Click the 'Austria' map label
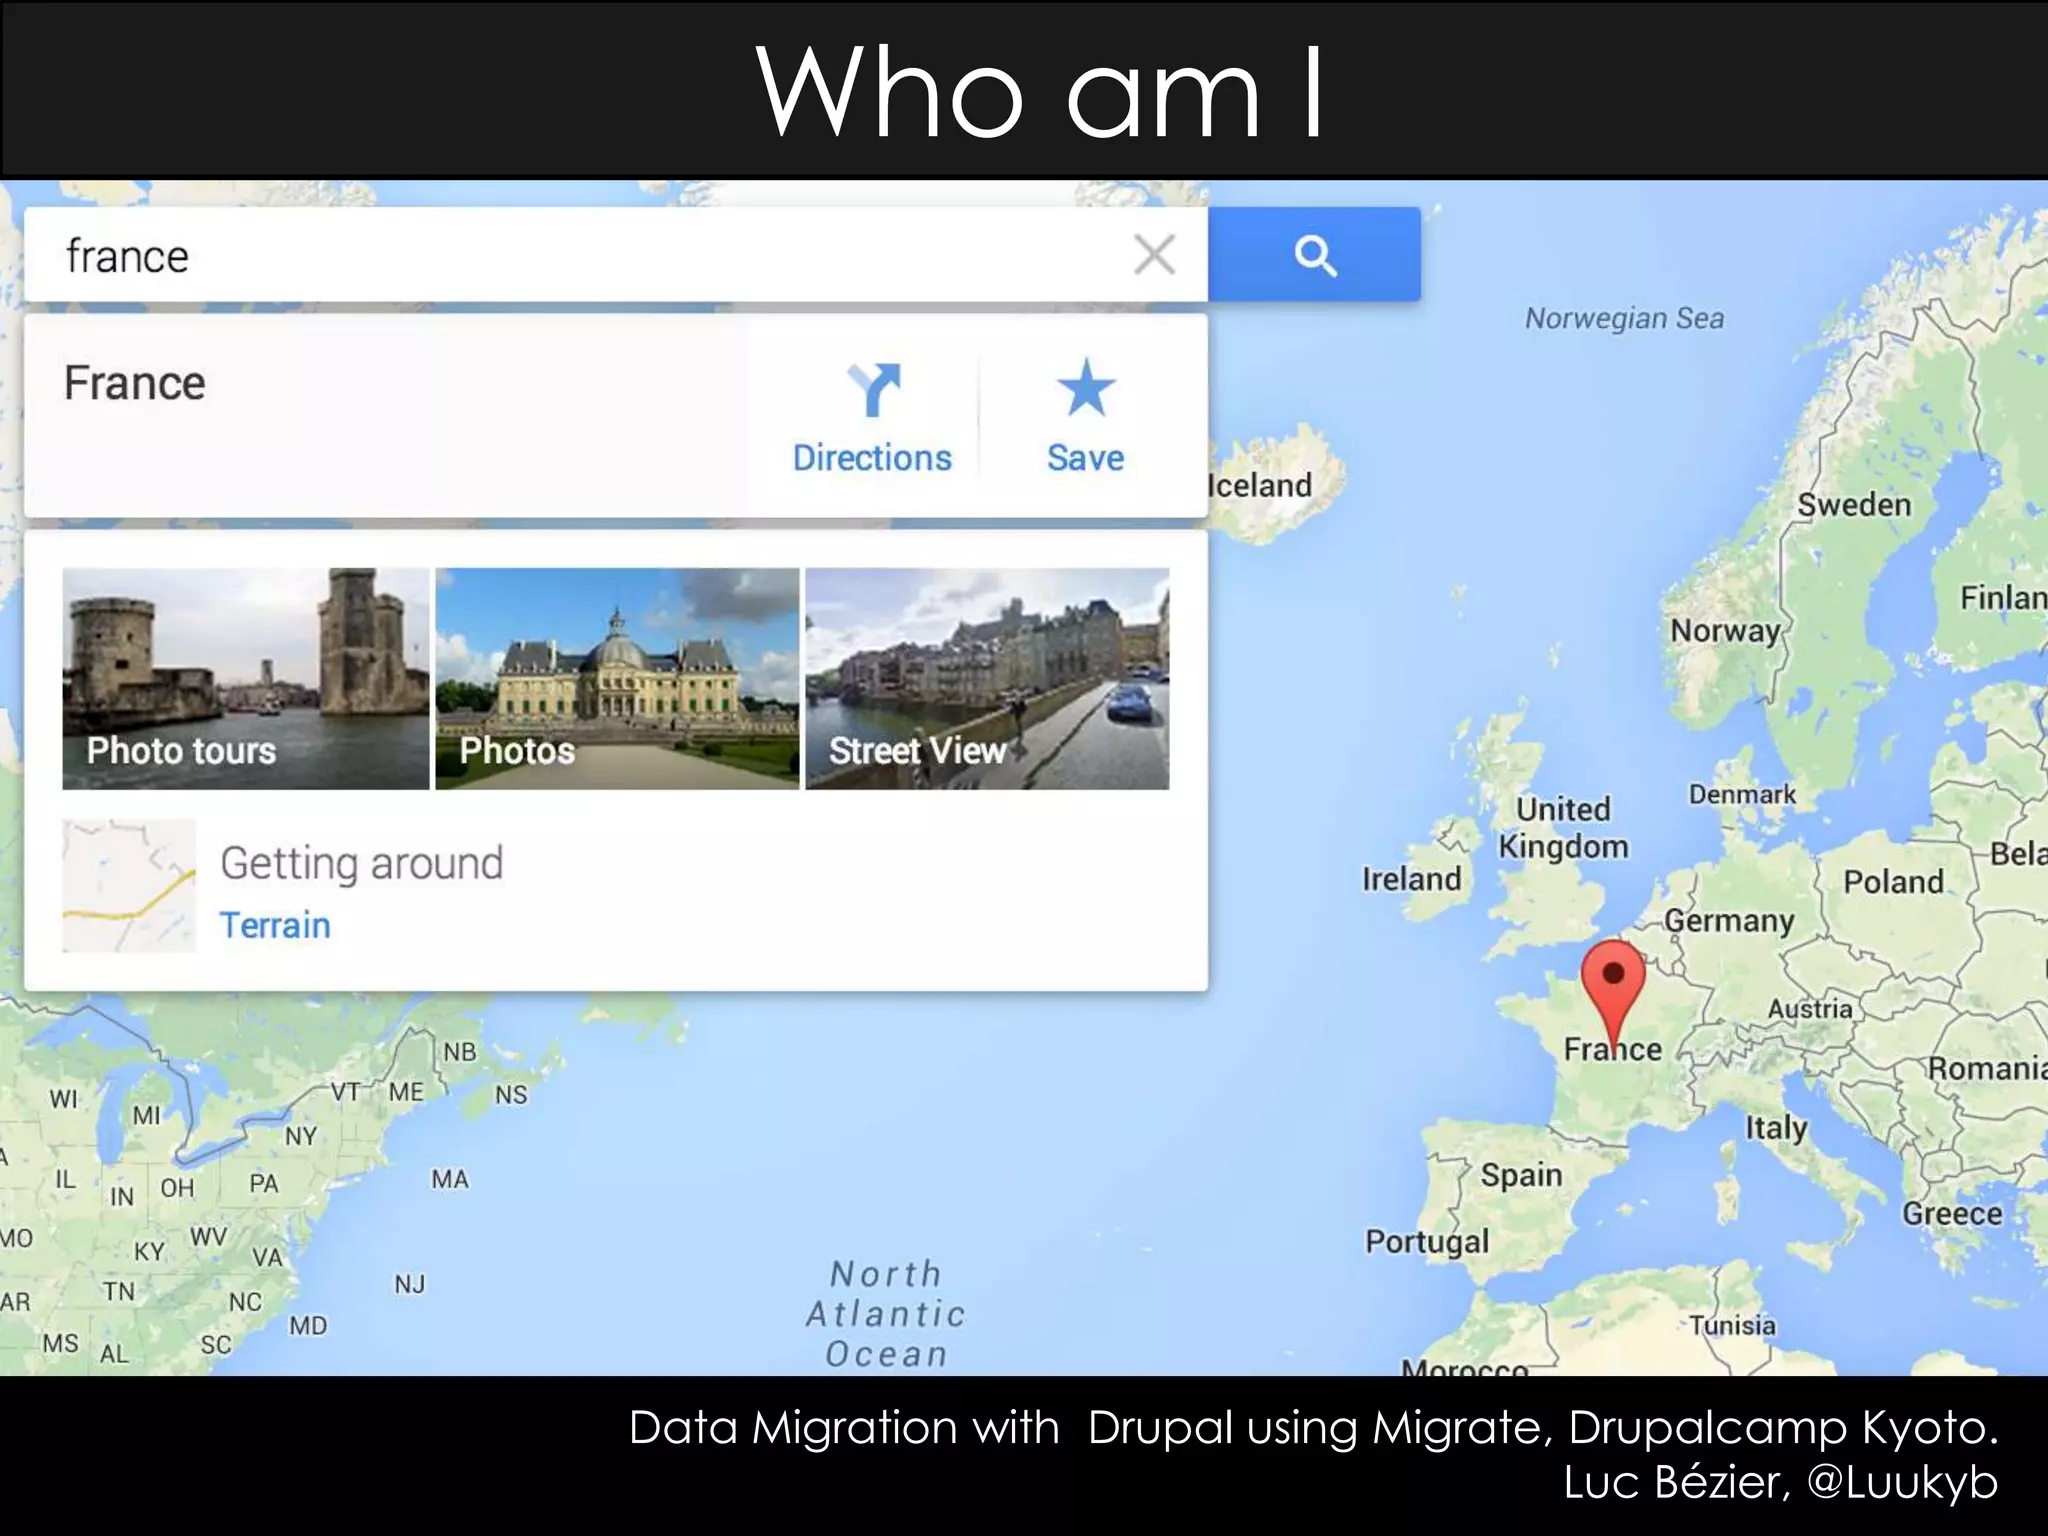2048x1536 pixels. (x=1810, y=1009)
